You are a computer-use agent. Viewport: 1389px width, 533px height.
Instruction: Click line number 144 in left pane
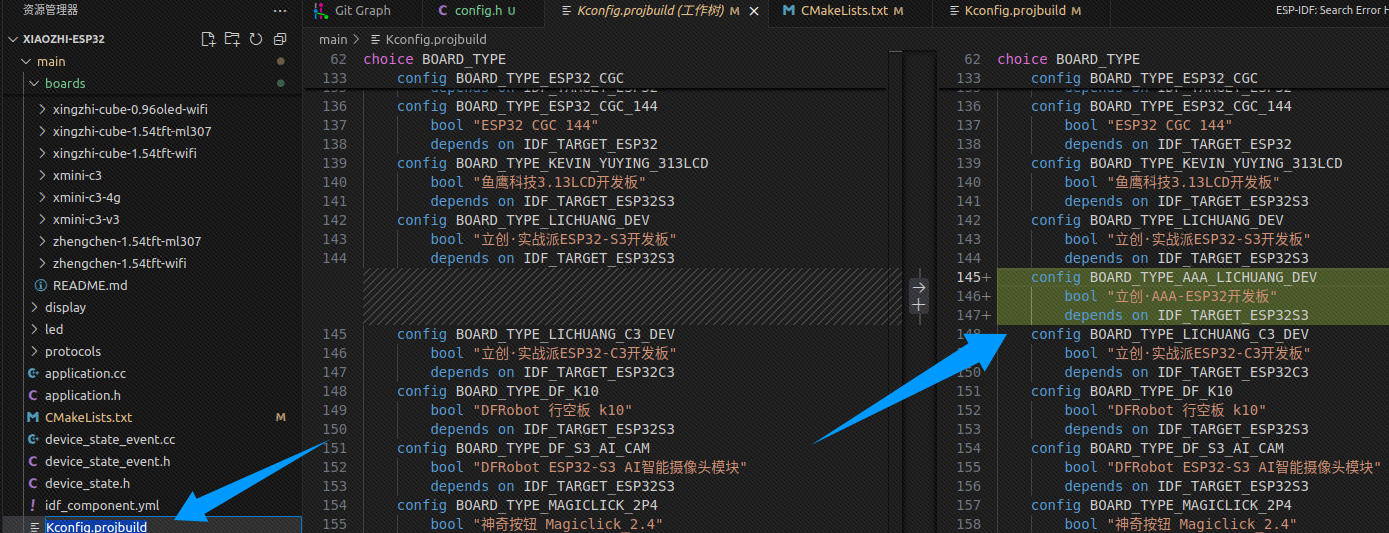(x=335, y=258)
